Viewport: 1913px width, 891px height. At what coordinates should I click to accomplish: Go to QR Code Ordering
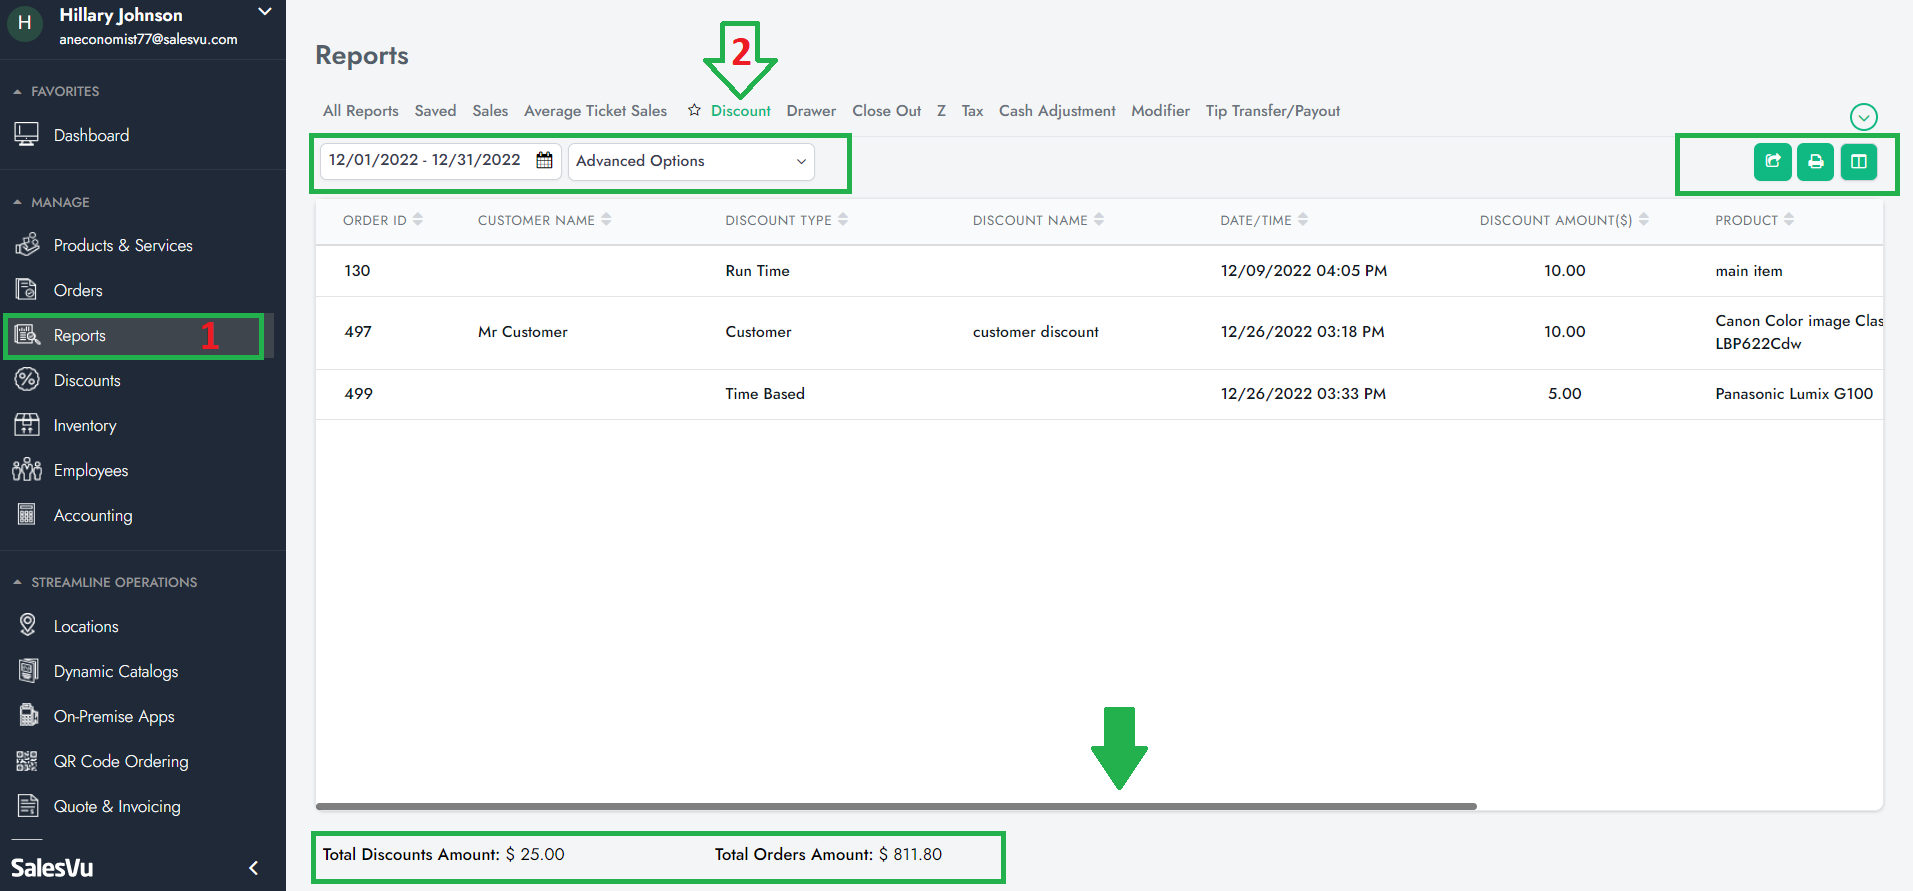tap(120, 761)
